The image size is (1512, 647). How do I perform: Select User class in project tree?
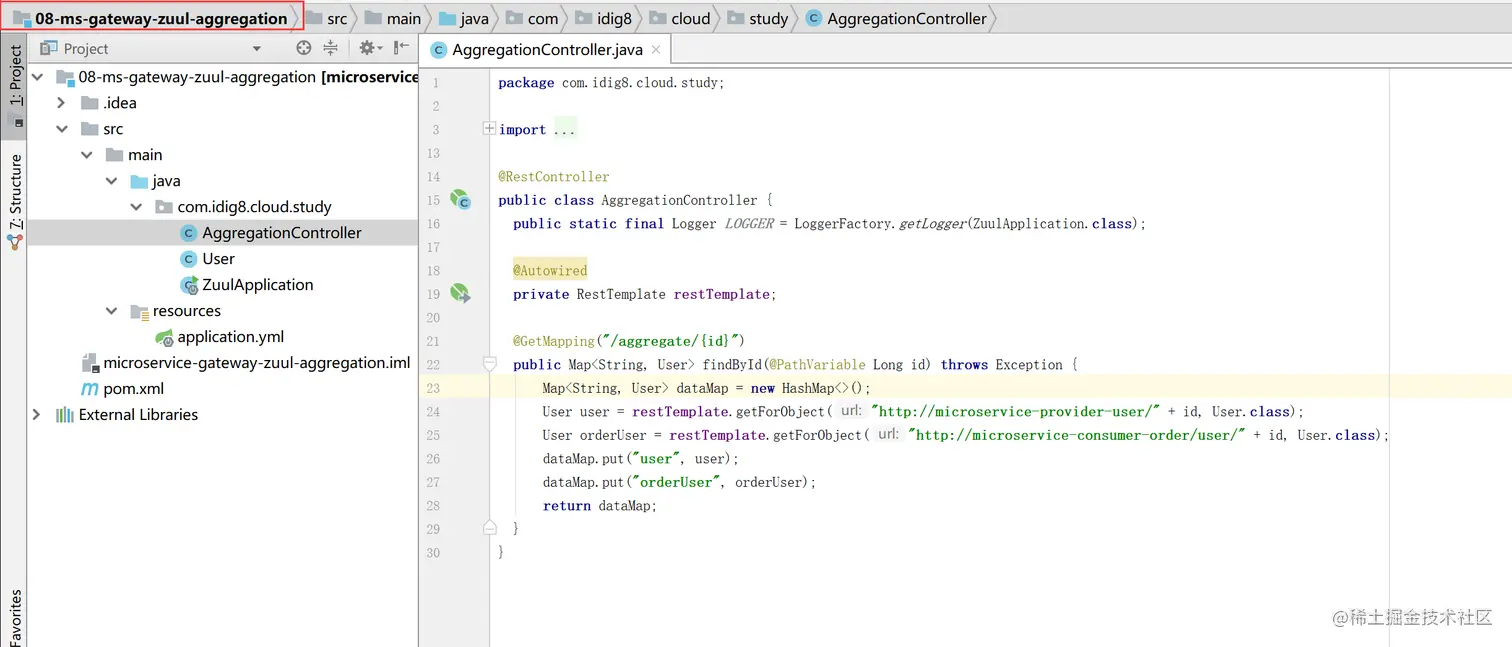pyautogui.click(x=218, y=259)
